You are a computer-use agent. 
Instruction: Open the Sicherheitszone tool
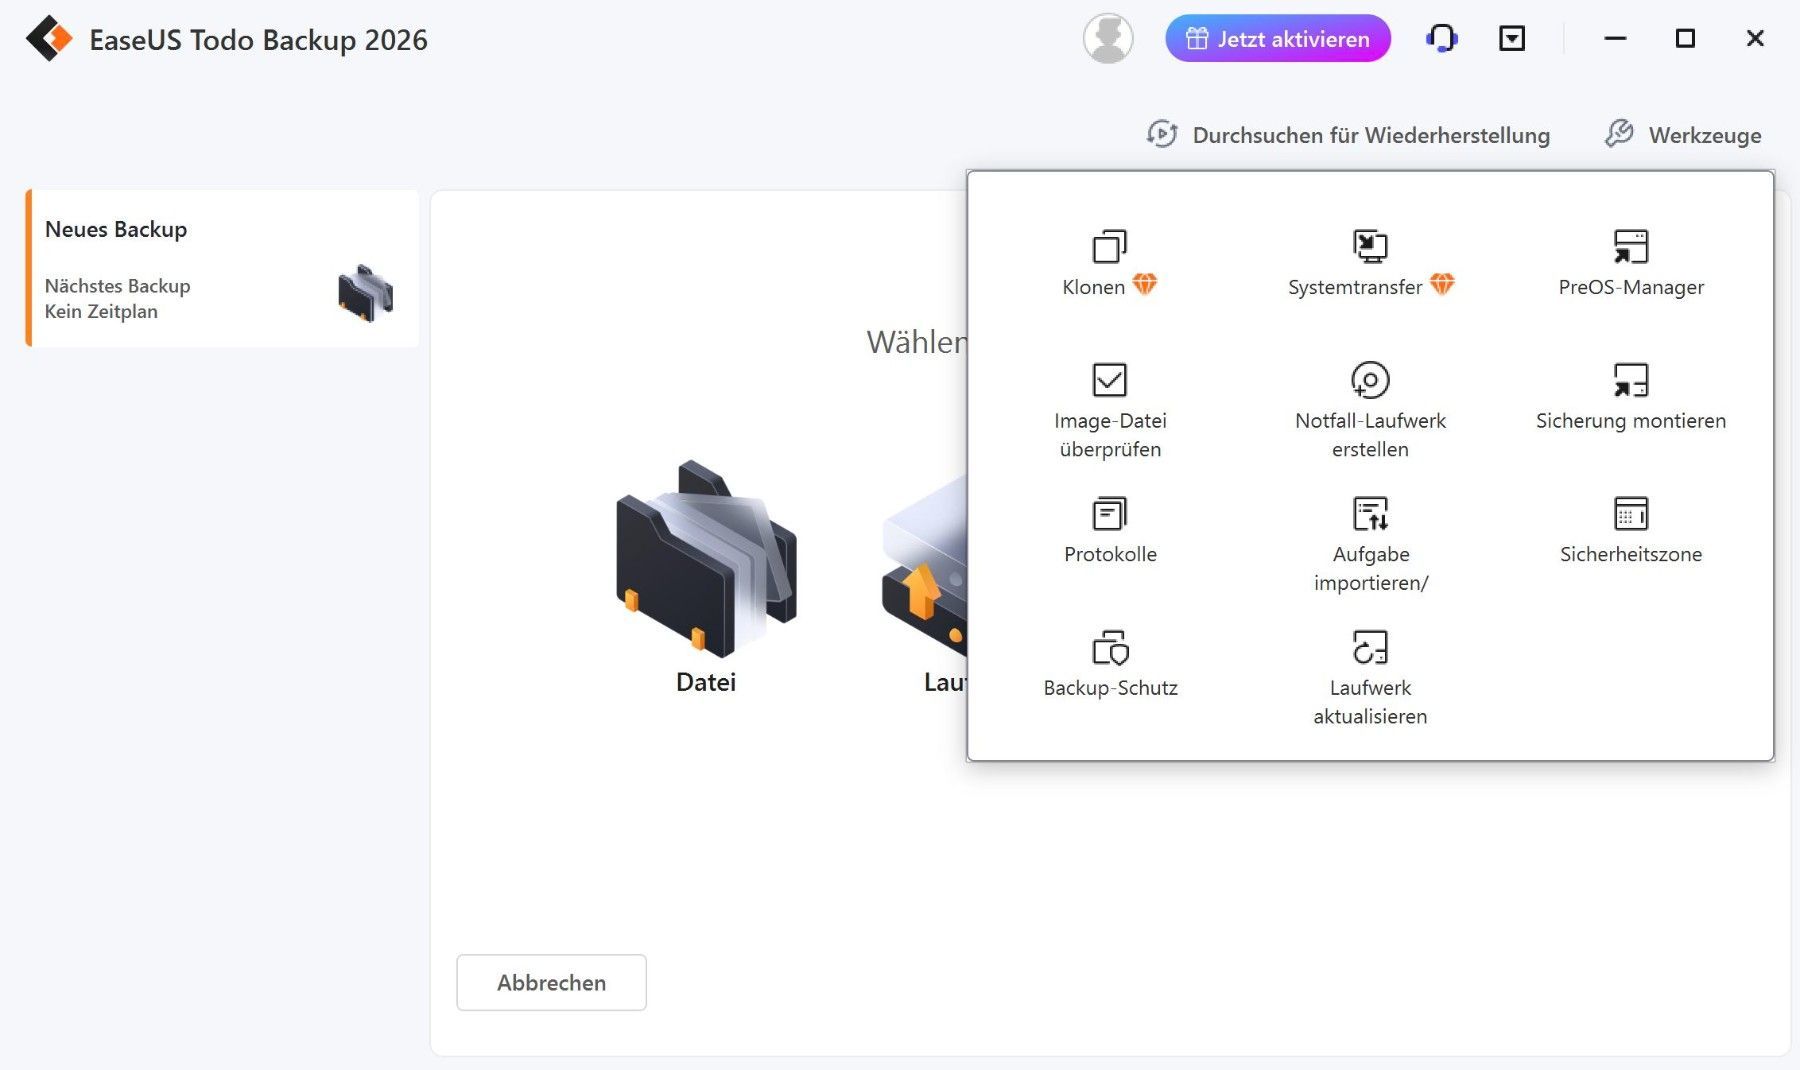point(1630,530)
